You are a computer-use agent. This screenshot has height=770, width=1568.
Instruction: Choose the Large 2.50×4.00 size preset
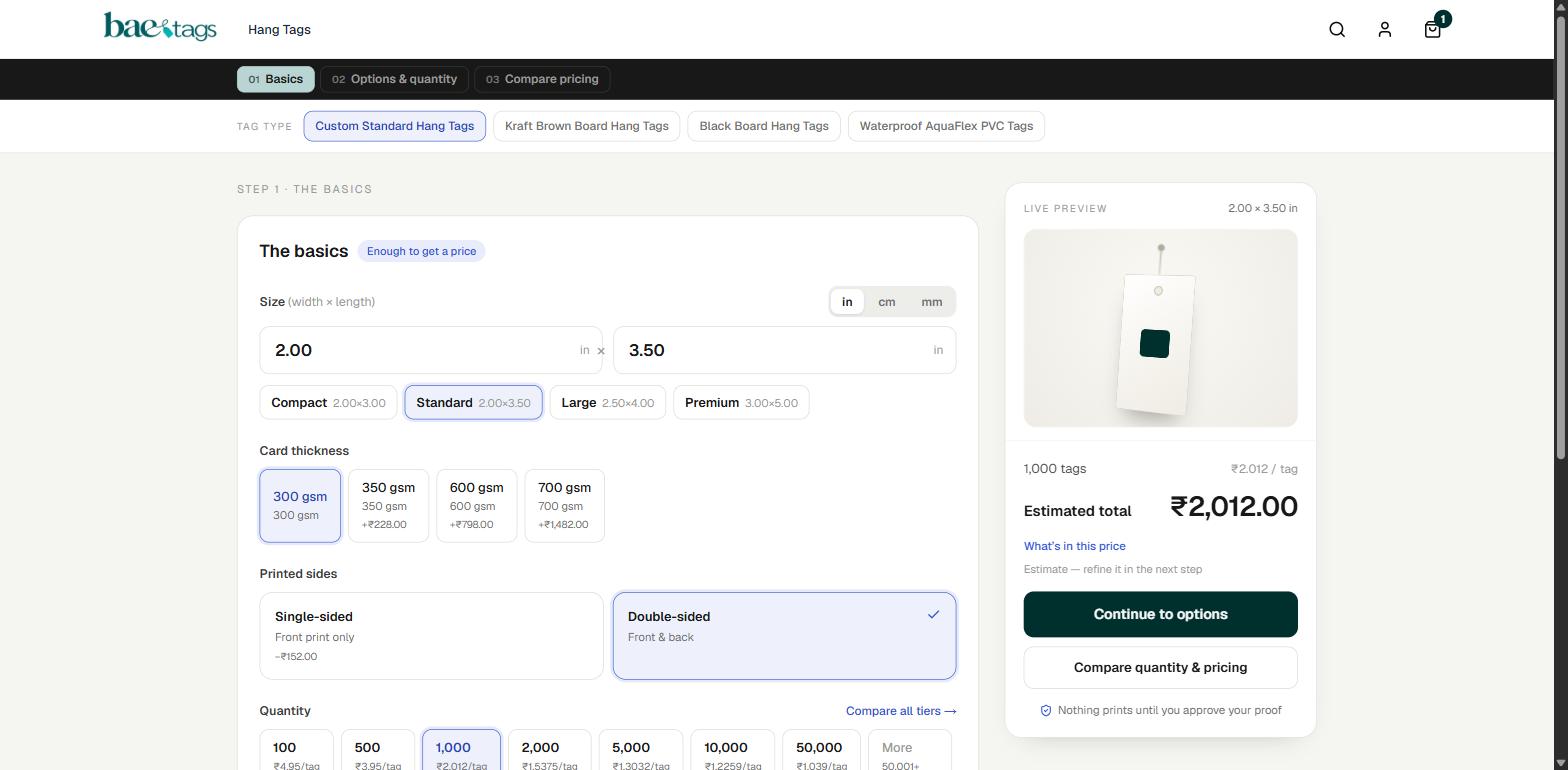click(608, 403)
